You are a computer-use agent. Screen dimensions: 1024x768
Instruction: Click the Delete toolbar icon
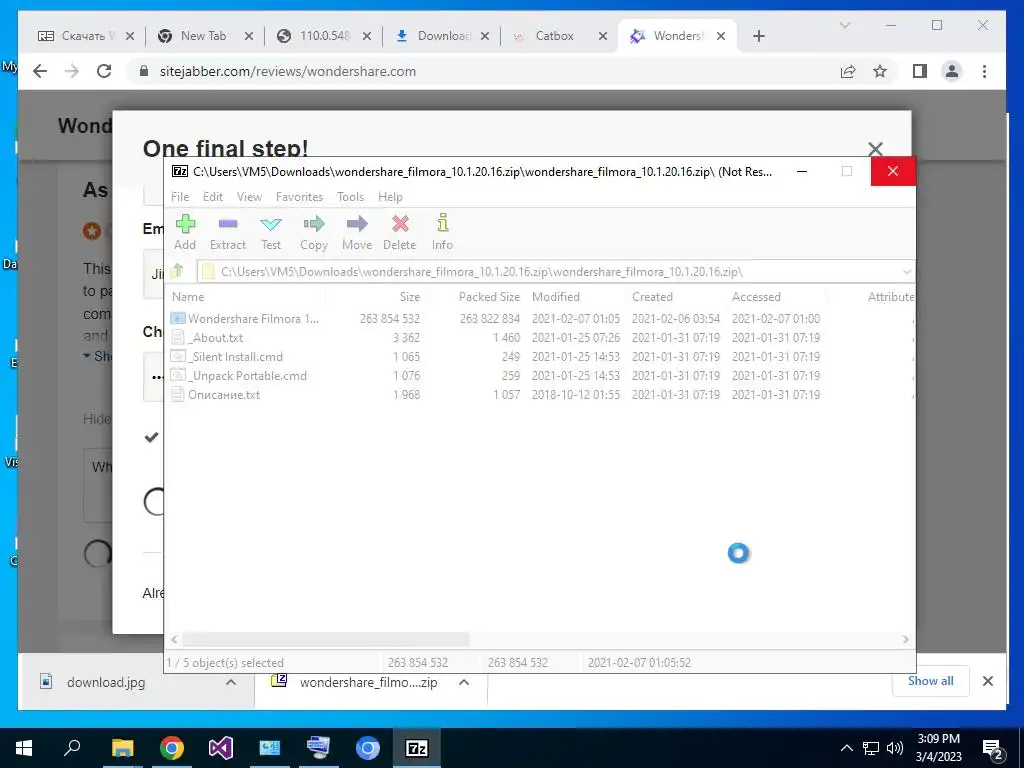click(400, 232)
